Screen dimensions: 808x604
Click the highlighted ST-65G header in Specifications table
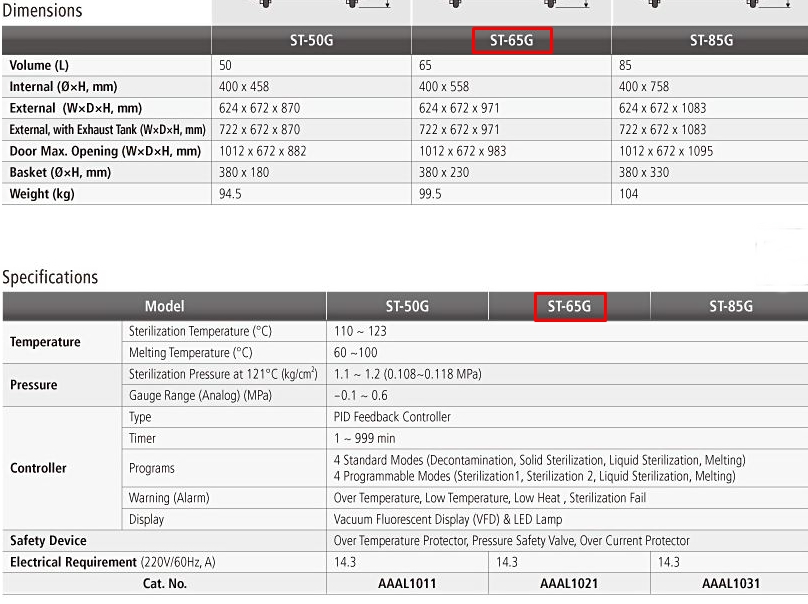point(570,307)
